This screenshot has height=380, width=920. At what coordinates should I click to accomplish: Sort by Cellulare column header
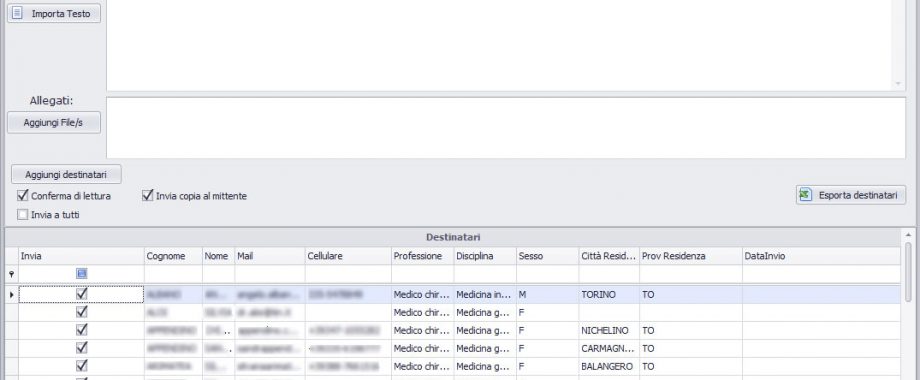pos(348,256)
